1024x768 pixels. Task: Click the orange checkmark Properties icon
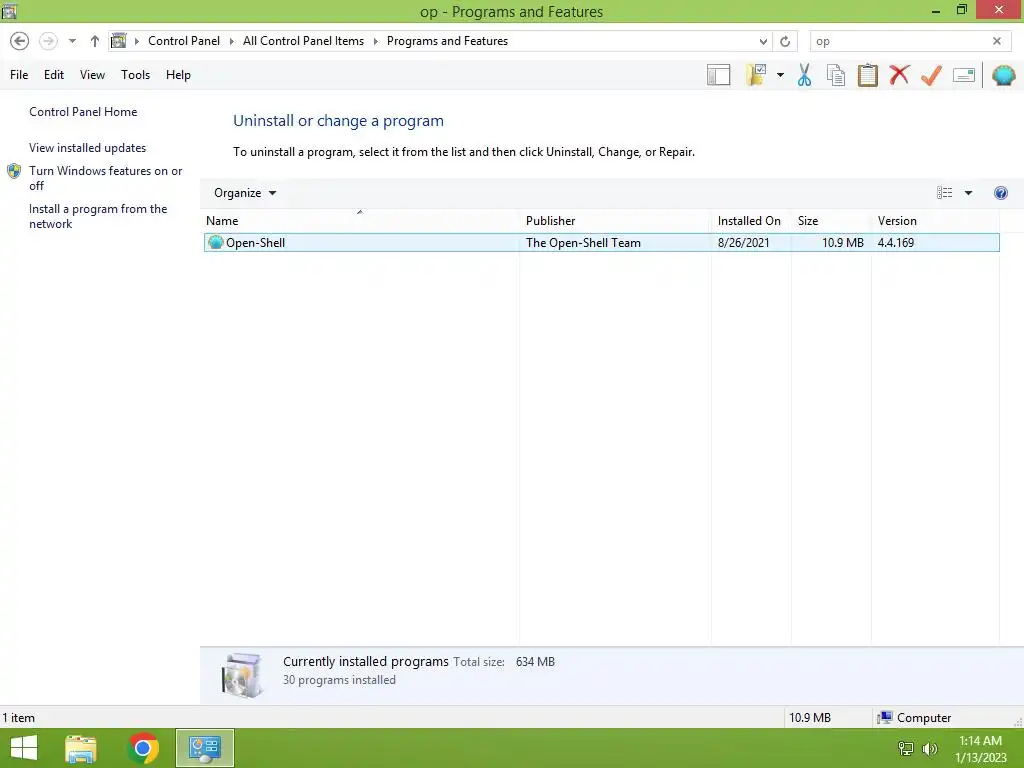click(931, 75)
